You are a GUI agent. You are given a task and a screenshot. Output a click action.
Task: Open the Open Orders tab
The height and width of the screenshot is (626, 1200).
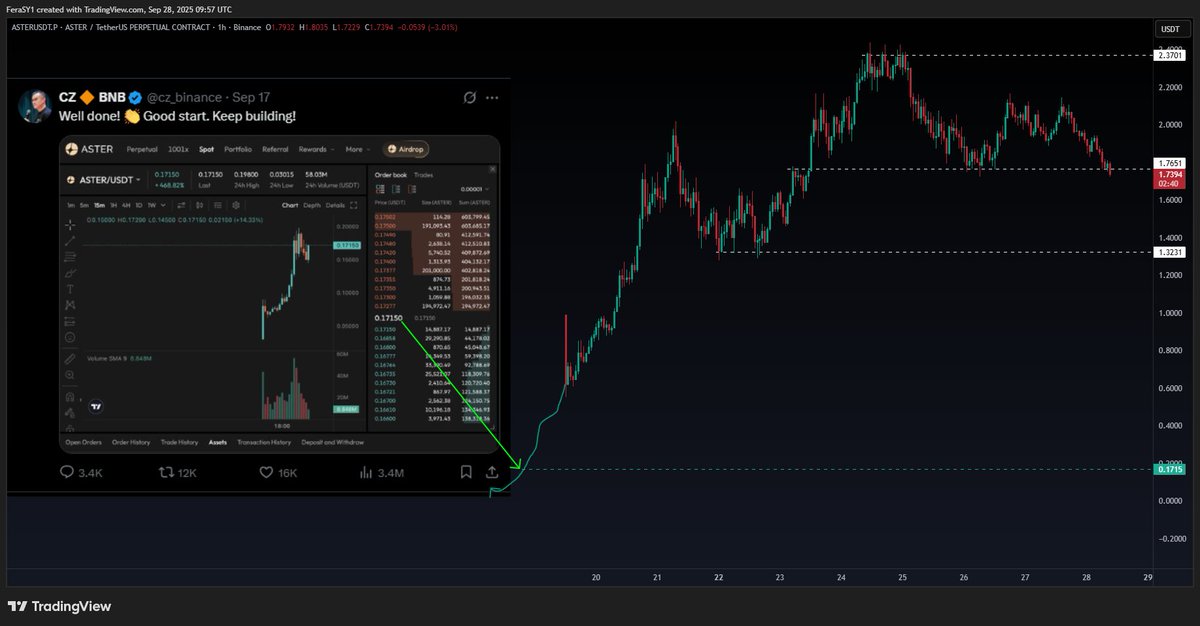click(83, 442)
